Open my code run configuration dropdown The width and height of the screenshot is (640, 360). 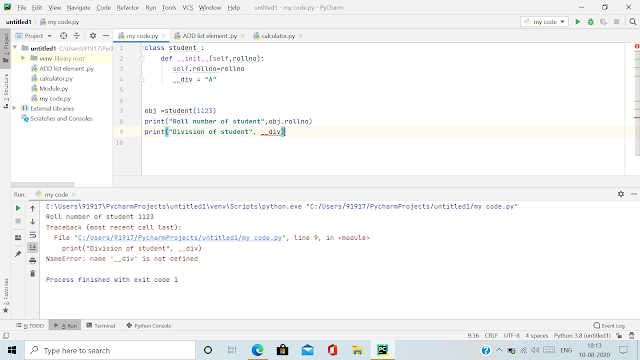[544, 22]
